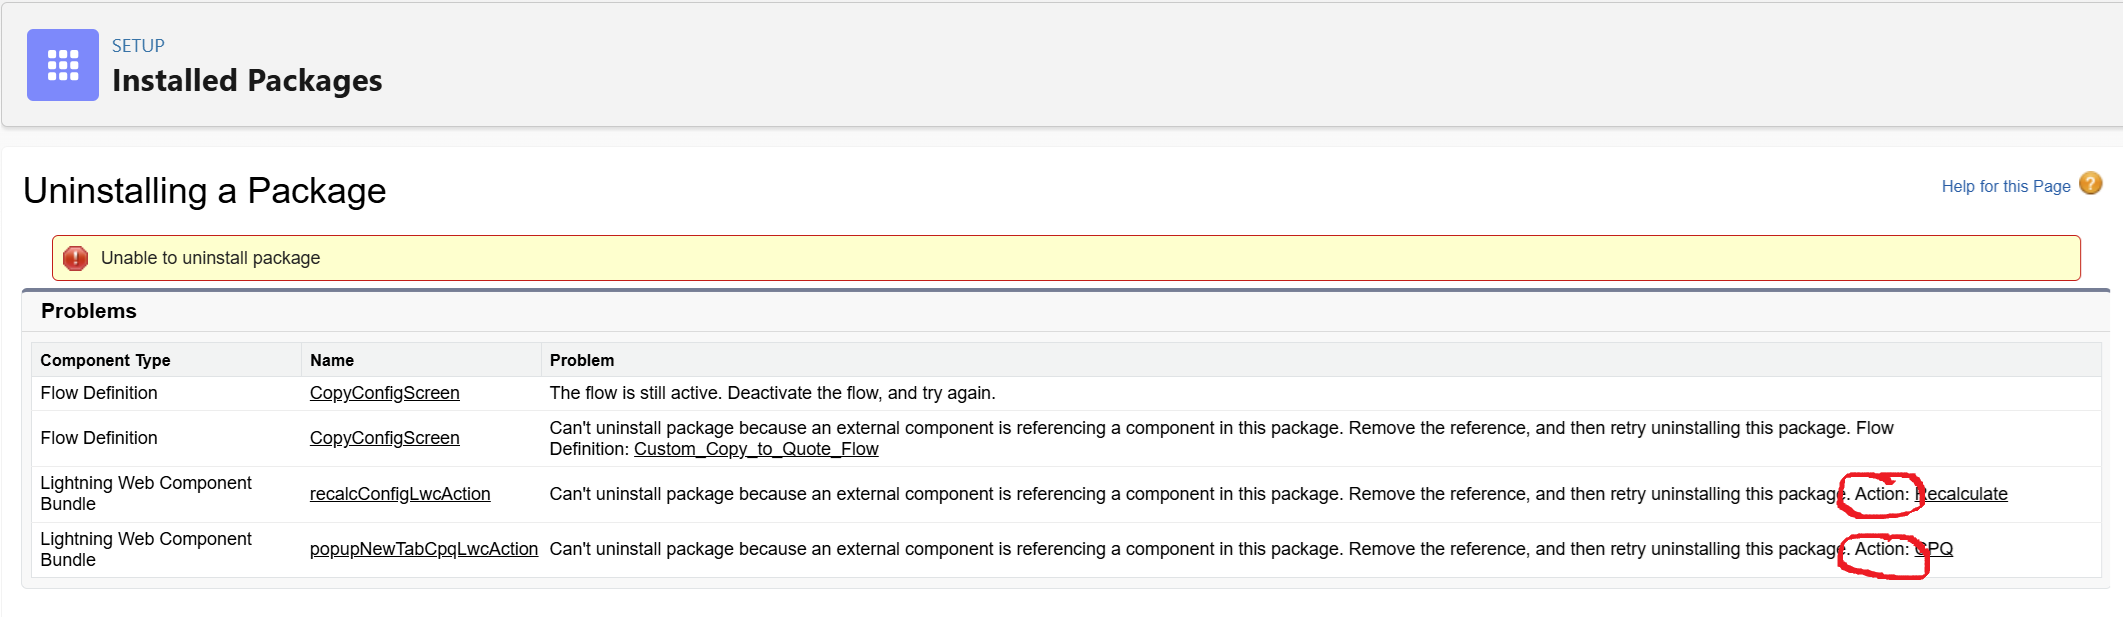The height and width of the screenshot is (617, 2123).
Task: Open second CopyConfigScreen flow link
Action: point(384,438)
